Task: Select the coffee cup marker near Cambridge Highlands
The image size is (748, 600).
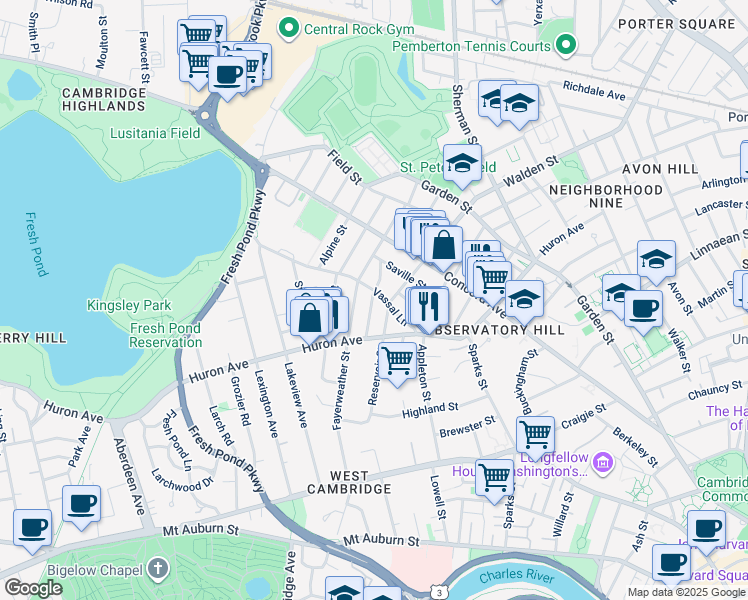Action: (x=228, y=76)
